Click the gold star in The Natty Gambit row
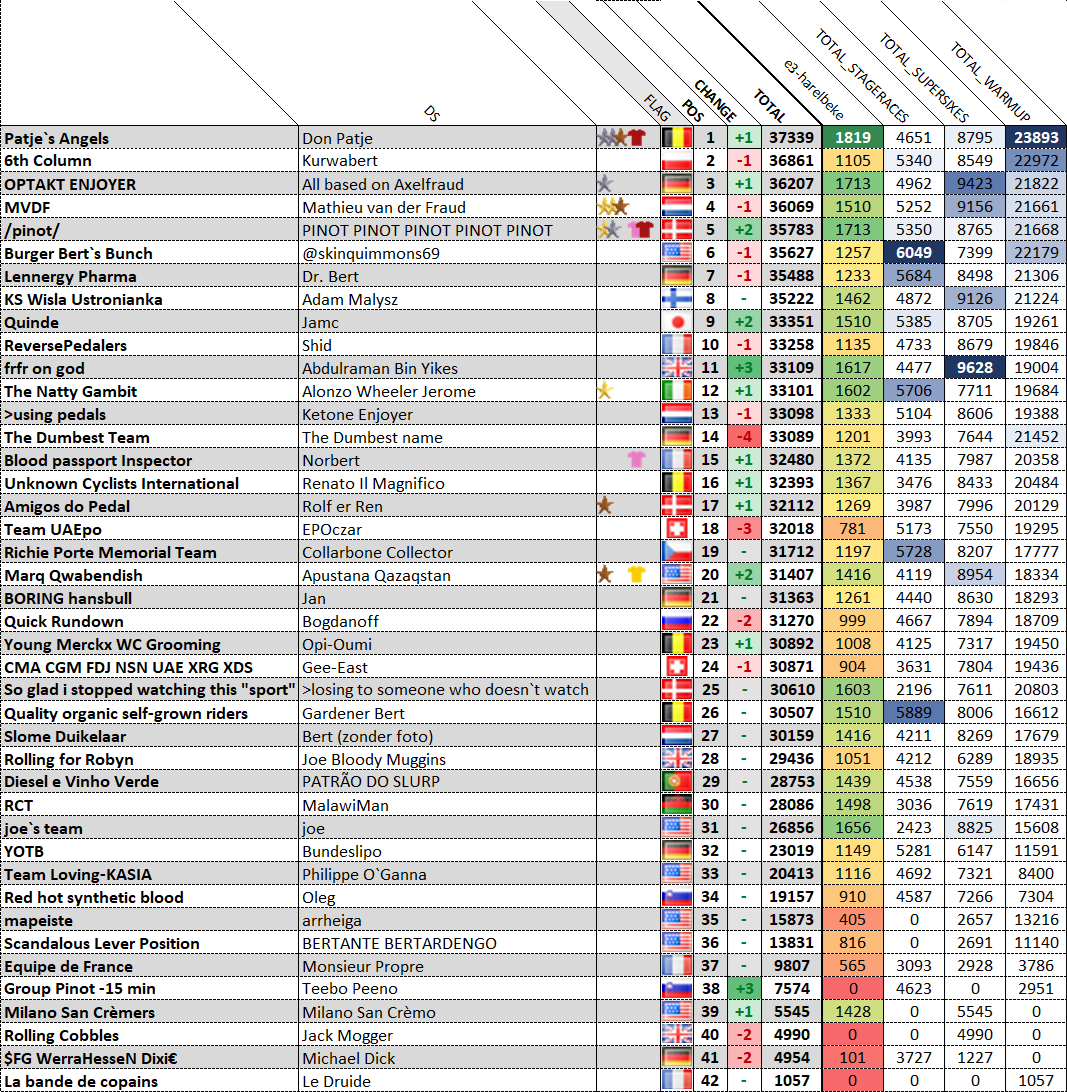This screenshot has width=1067, height=1092. pyautogui.click(x=605, y=390)
